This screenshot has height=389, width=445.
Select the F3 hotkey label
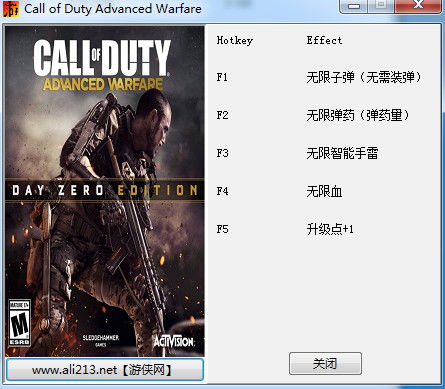tap(222, 153)
